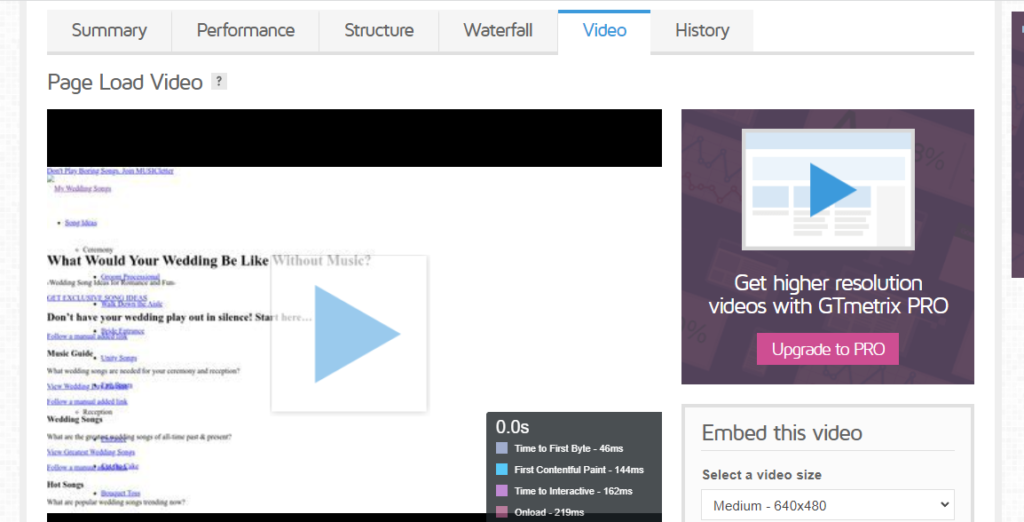This screenshot has height=522, width=1024.
Task: Click the Upgrade to PRO button
Action: pyautogui.click(x=827, y=349)
